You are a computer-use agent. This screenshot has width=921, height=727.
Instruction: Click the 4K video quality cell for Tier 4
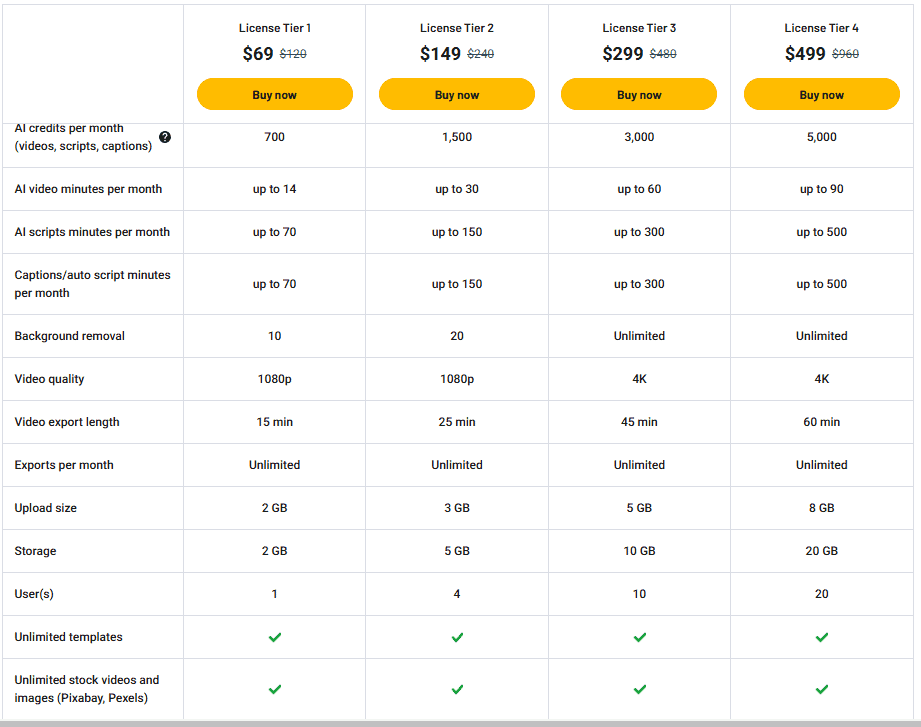[x=822, y=379]
